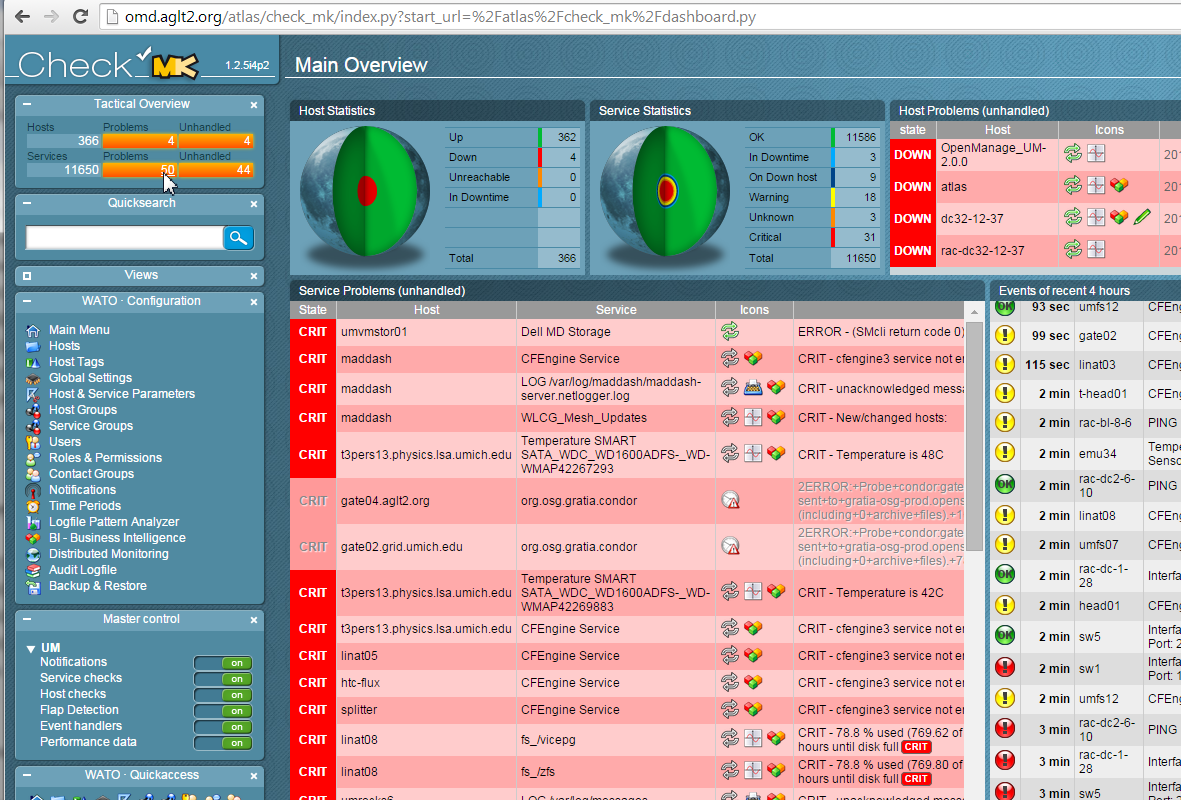Screen dimensions: 1181x800
Task: Open host rac-dc32-12-37 in Host Problems
Action: pyautogui.click(x=982, y=250)
